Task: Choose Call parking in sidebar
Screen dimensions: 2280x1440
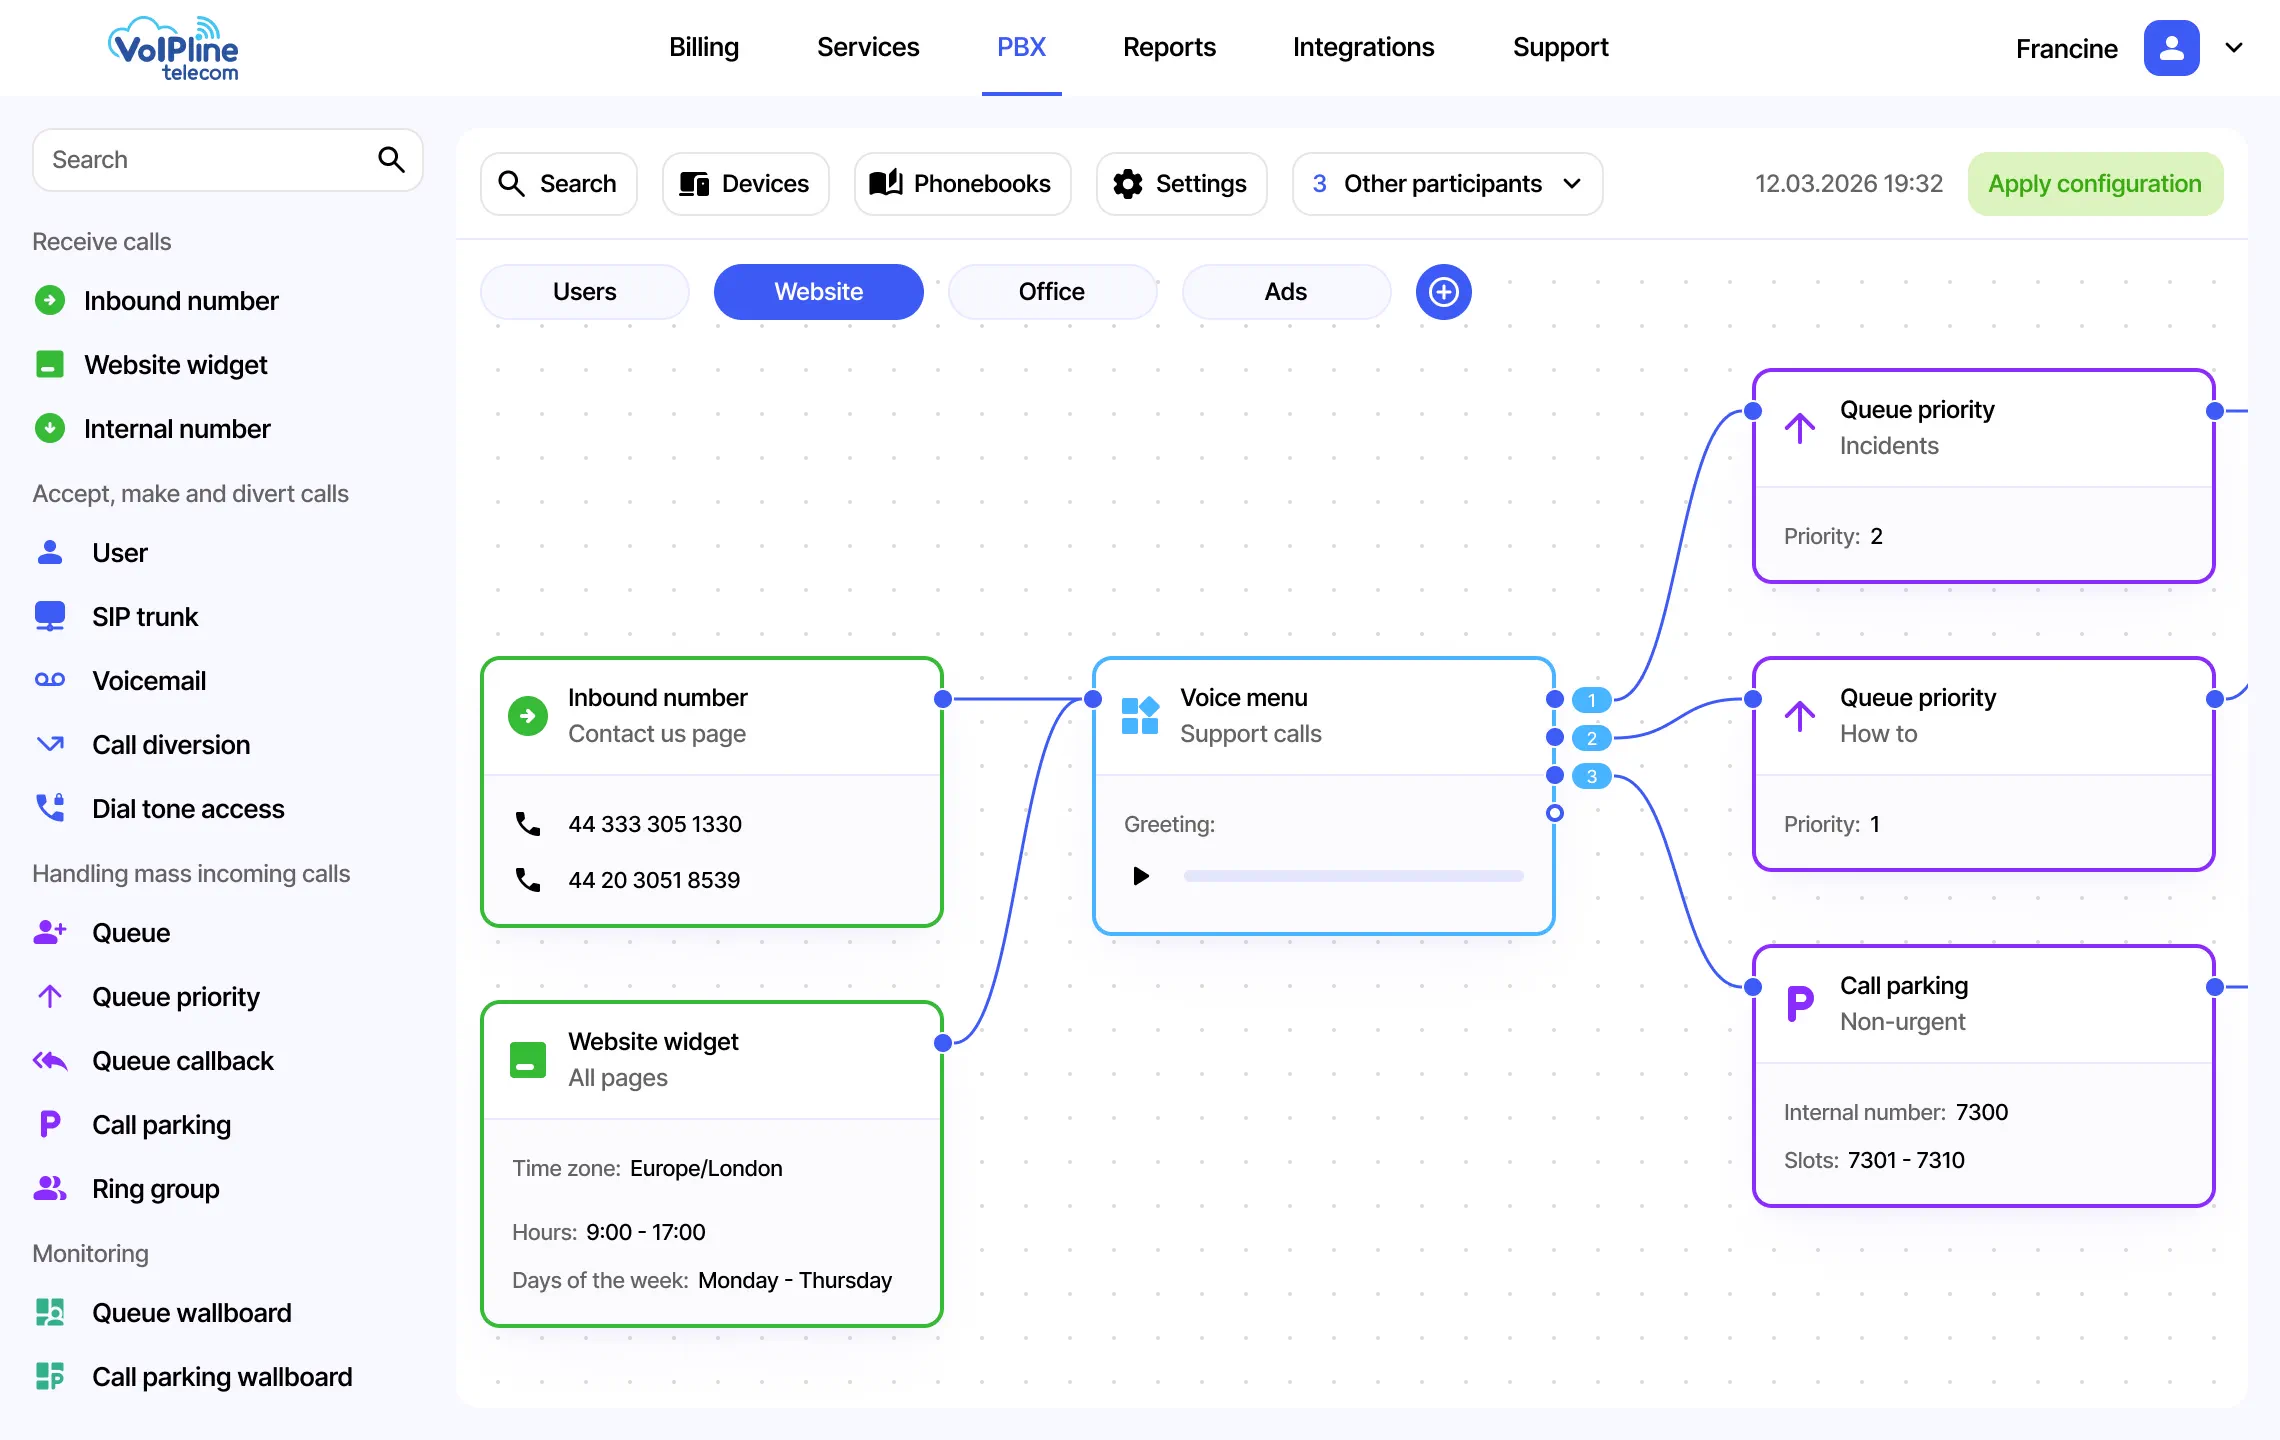Action: point(132,1125)
